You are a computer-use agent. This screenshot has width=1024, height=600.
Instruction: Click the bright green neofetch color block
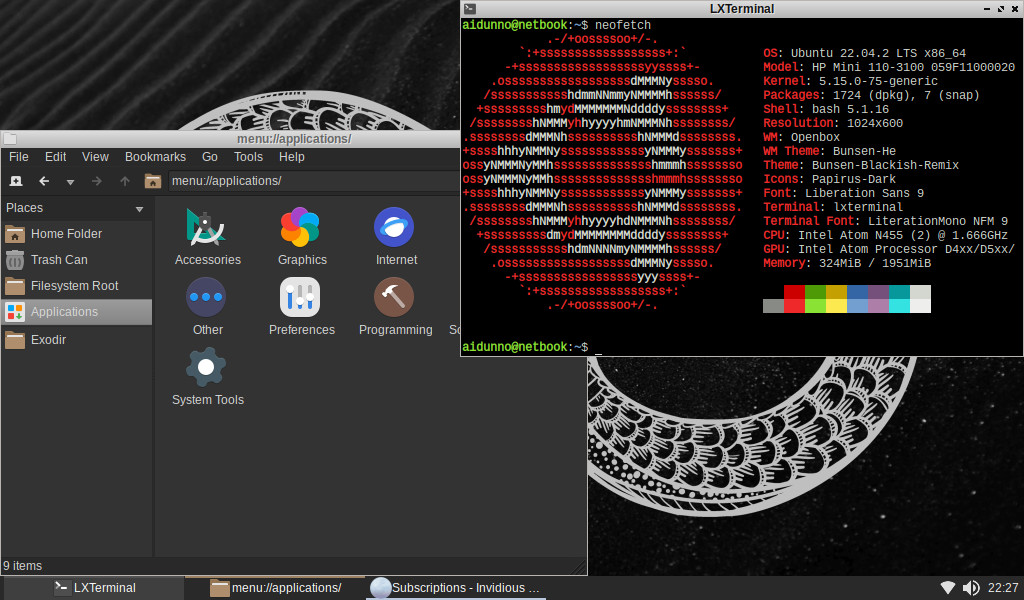[815, 306]
